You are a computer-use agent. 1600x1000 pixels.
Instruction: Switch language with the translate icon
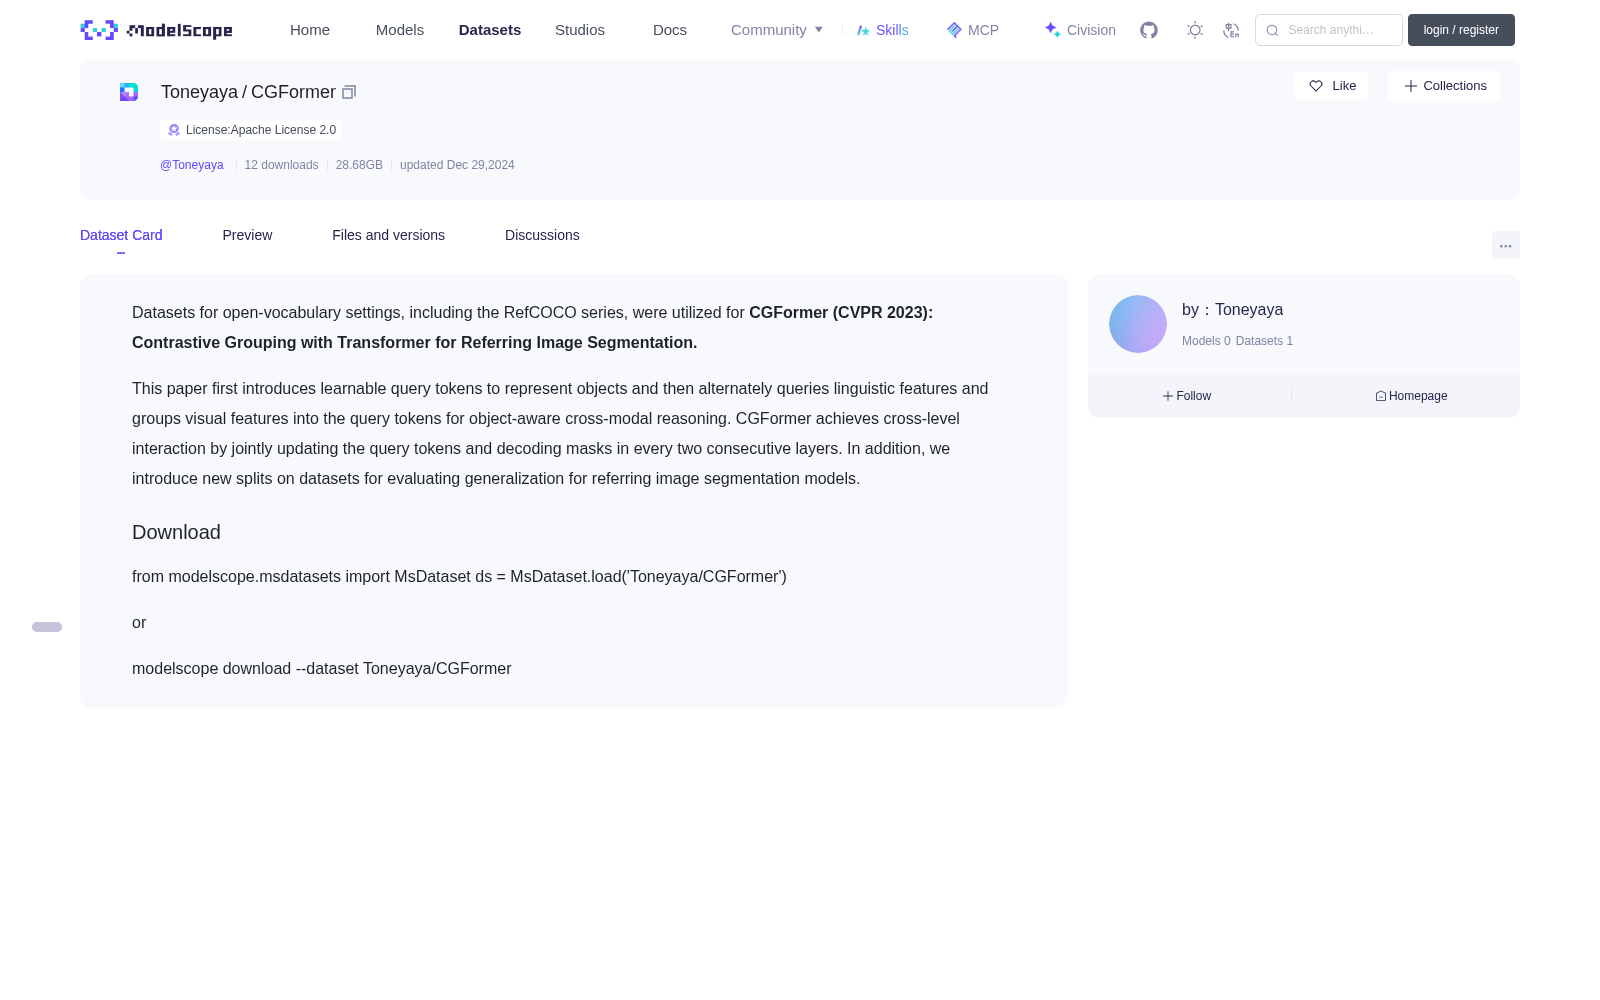[x=1231, y=30]
